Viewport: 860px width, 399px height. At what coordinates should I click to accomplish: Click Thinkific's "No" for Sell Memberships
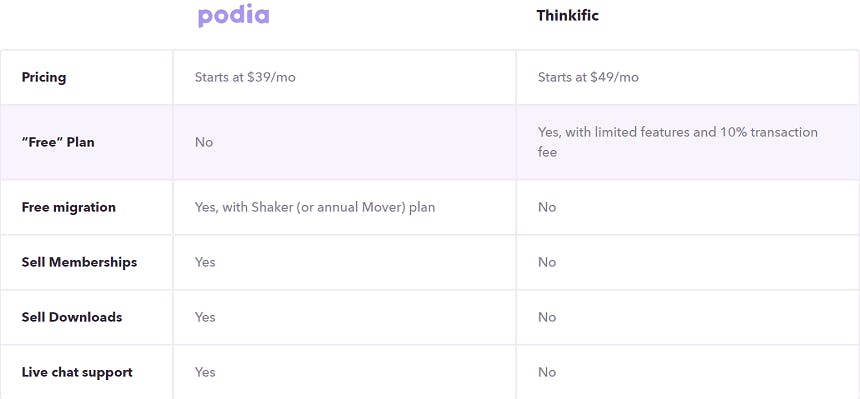coord(547,262)
